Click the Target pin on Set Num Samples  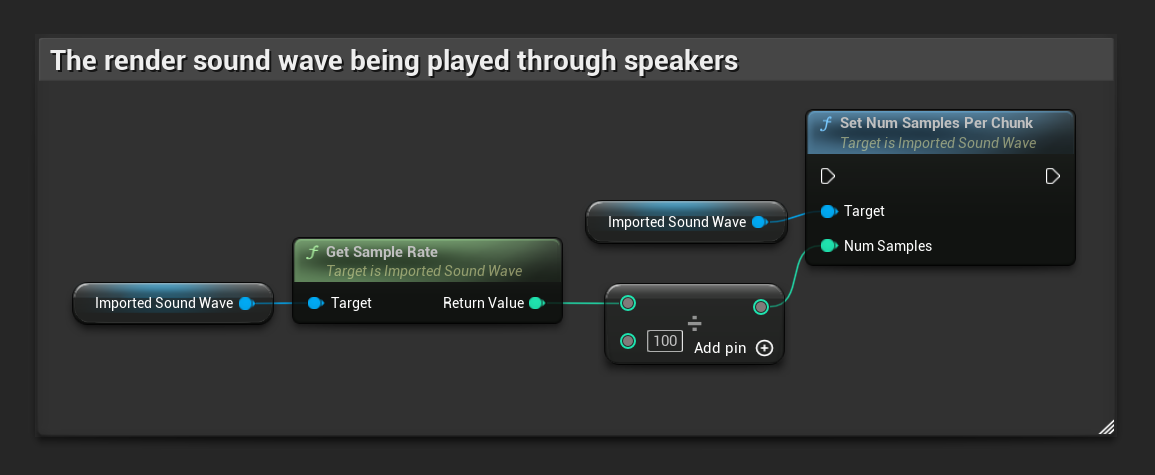point(827,211)
